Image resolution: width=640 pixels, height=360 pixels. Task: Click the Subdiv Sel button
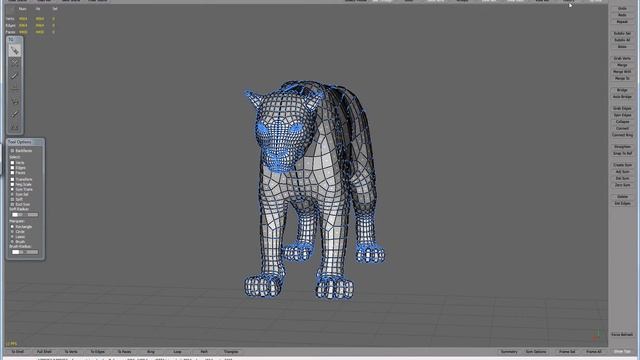(x=622, y=33)
